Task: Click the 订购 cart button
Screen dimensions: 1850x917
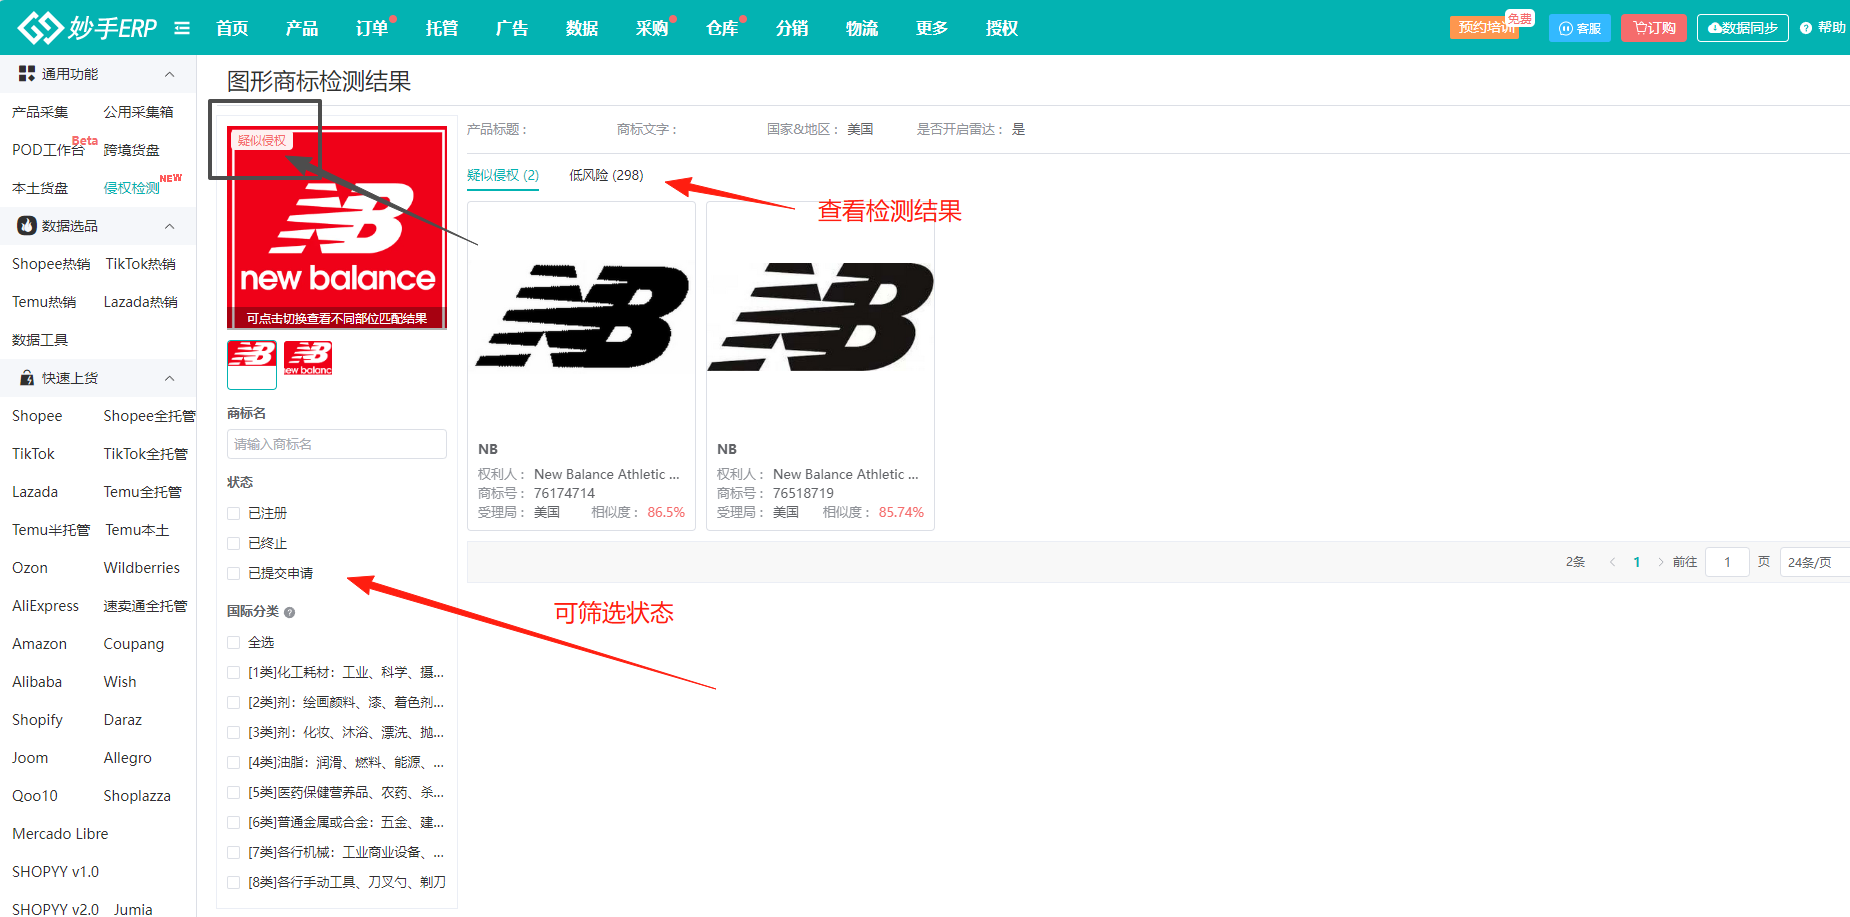Action: pos(1654,28)
